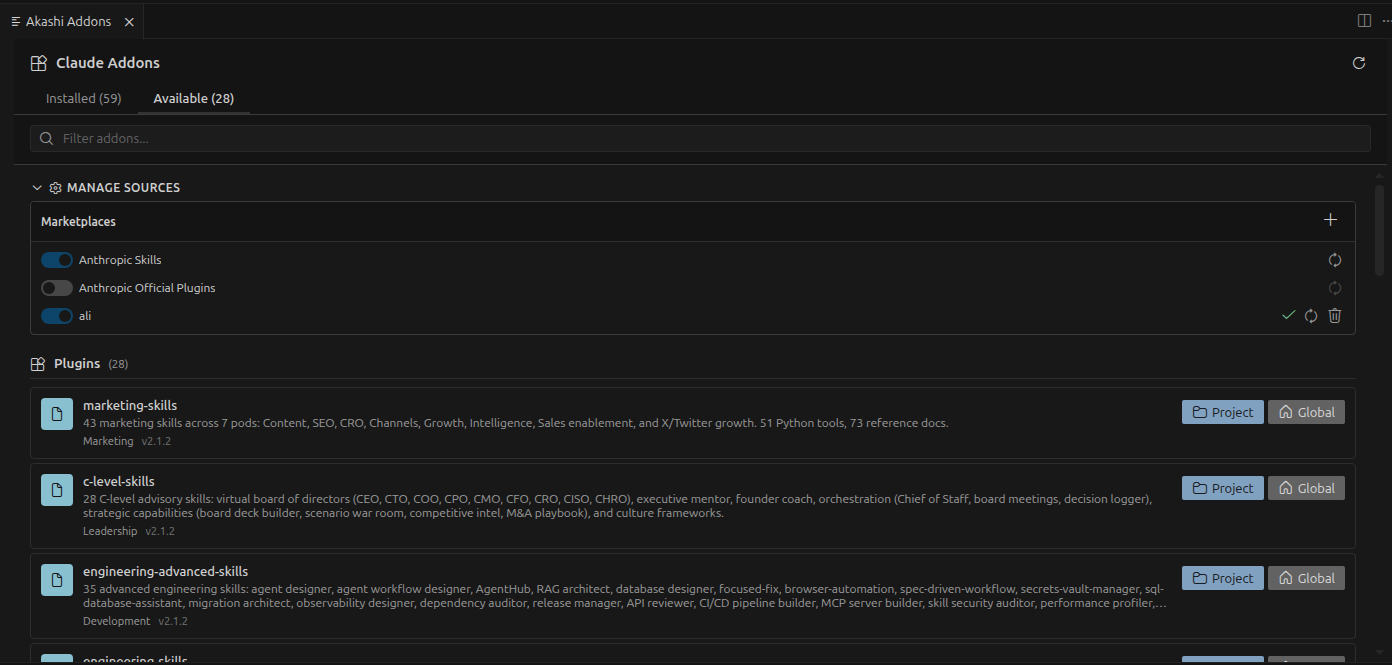
Task: Open the marketing-skills plugin title
Action: click(x=130, y=405)
